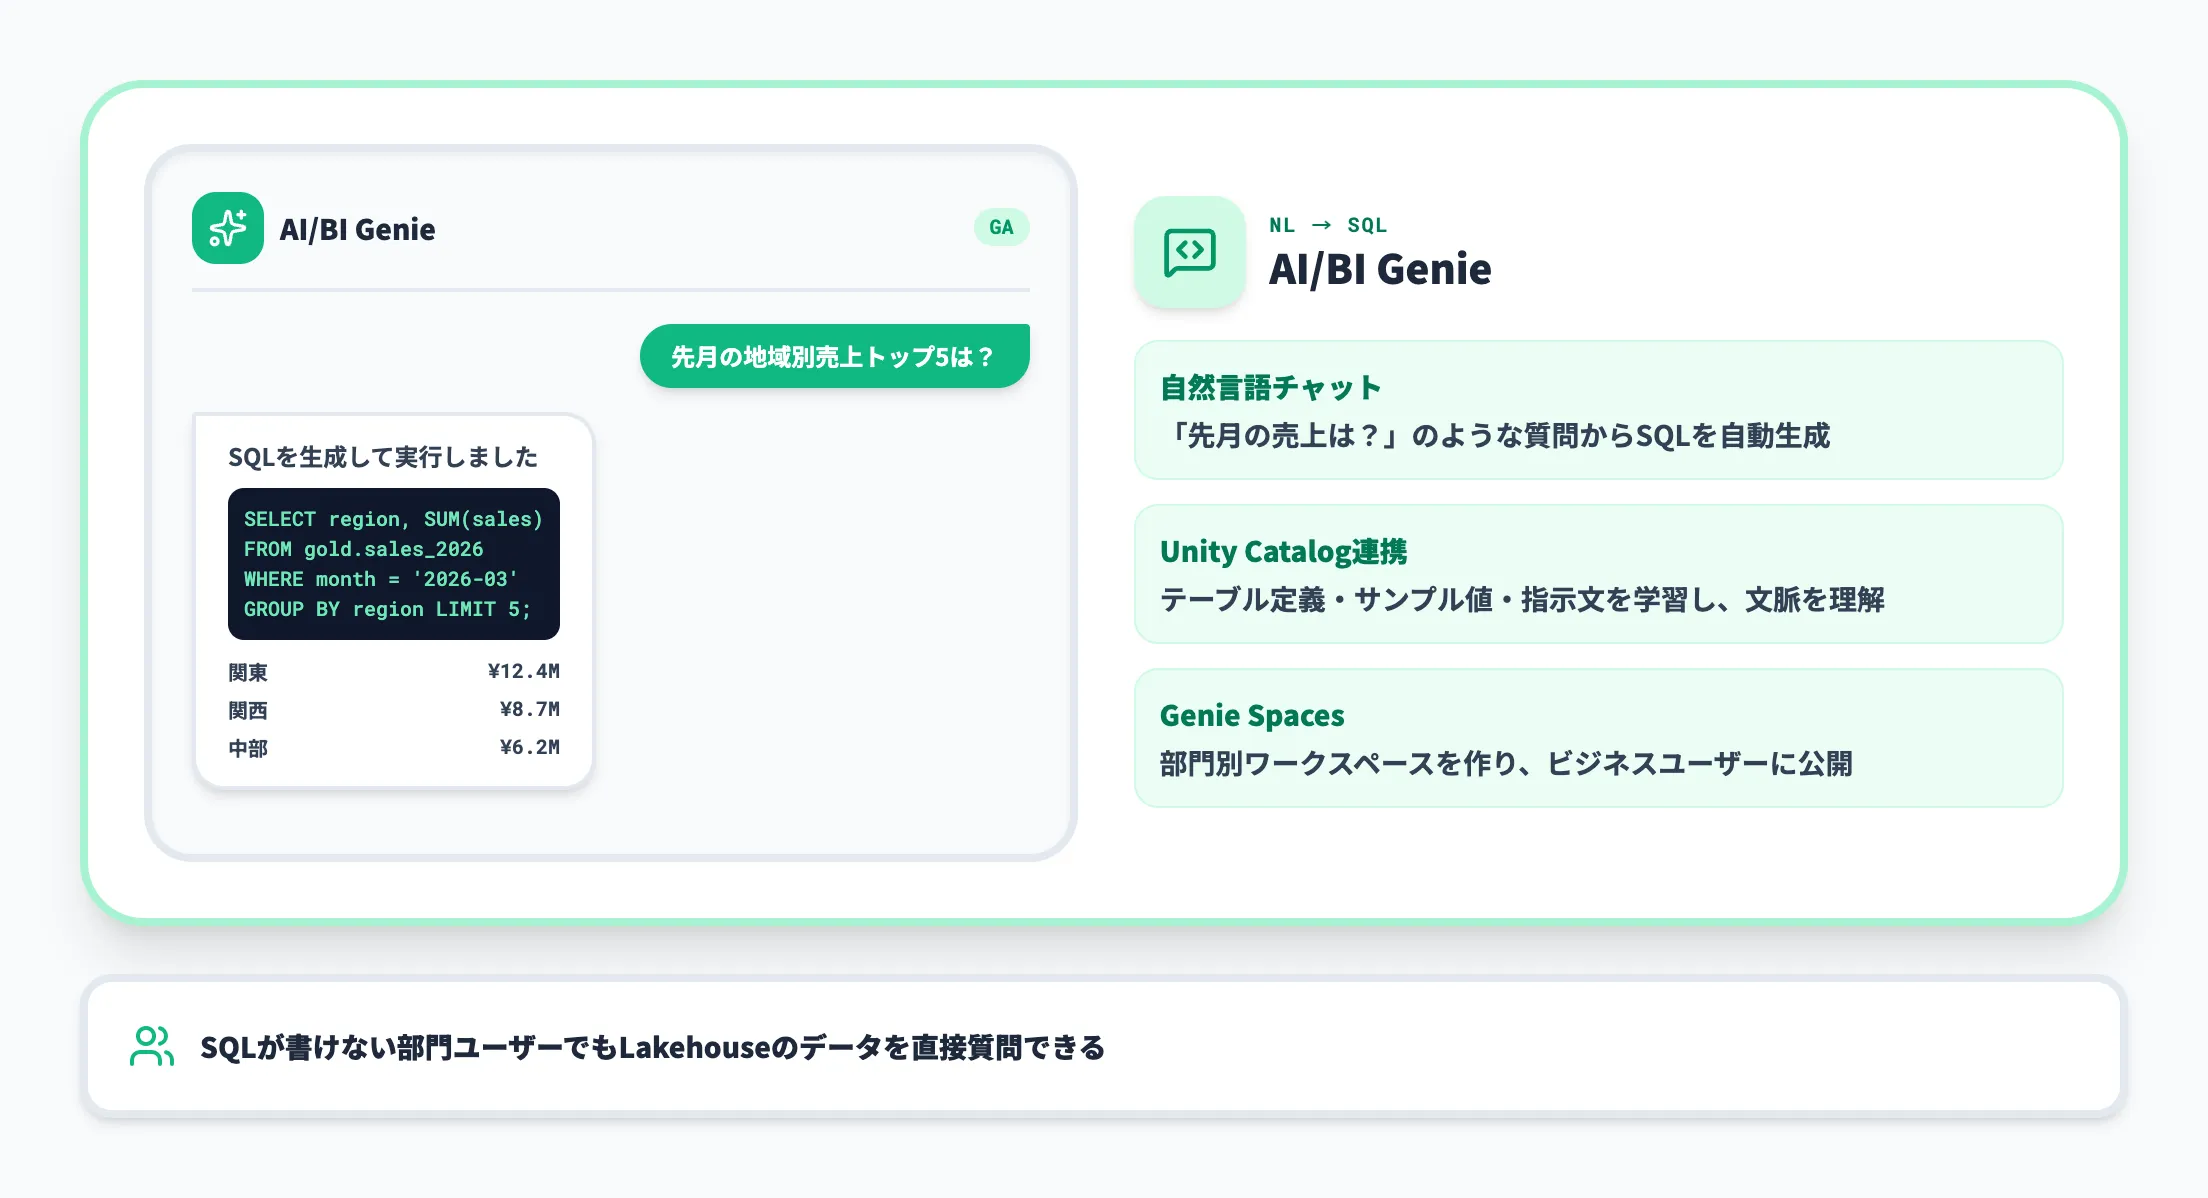This screenshot has width=2208, height=1198.
Task: Click the arrow between NL and SQL
Action: (1323, 225)
